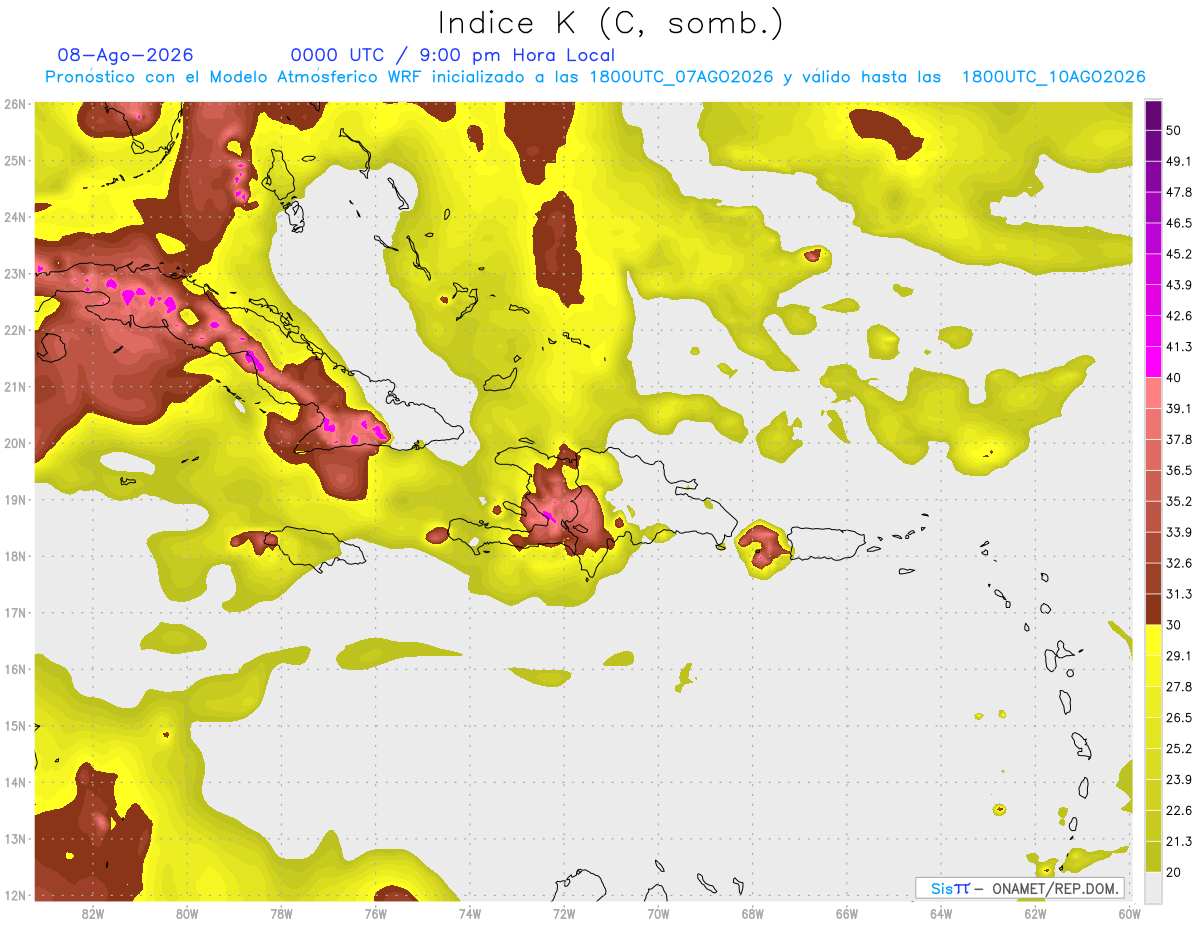The width and height of the screenshot is (1200, 927).
Task: Click the '70W' longitude axis label
Action: click(658, 914)
